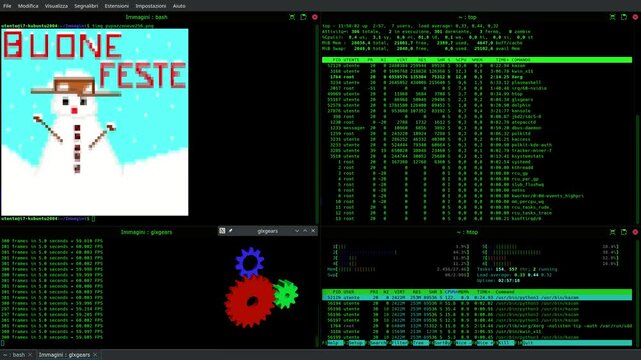Screen dimensions: 641x360
Task: Click Setup in htop function bar
Action: click(356, 343)
